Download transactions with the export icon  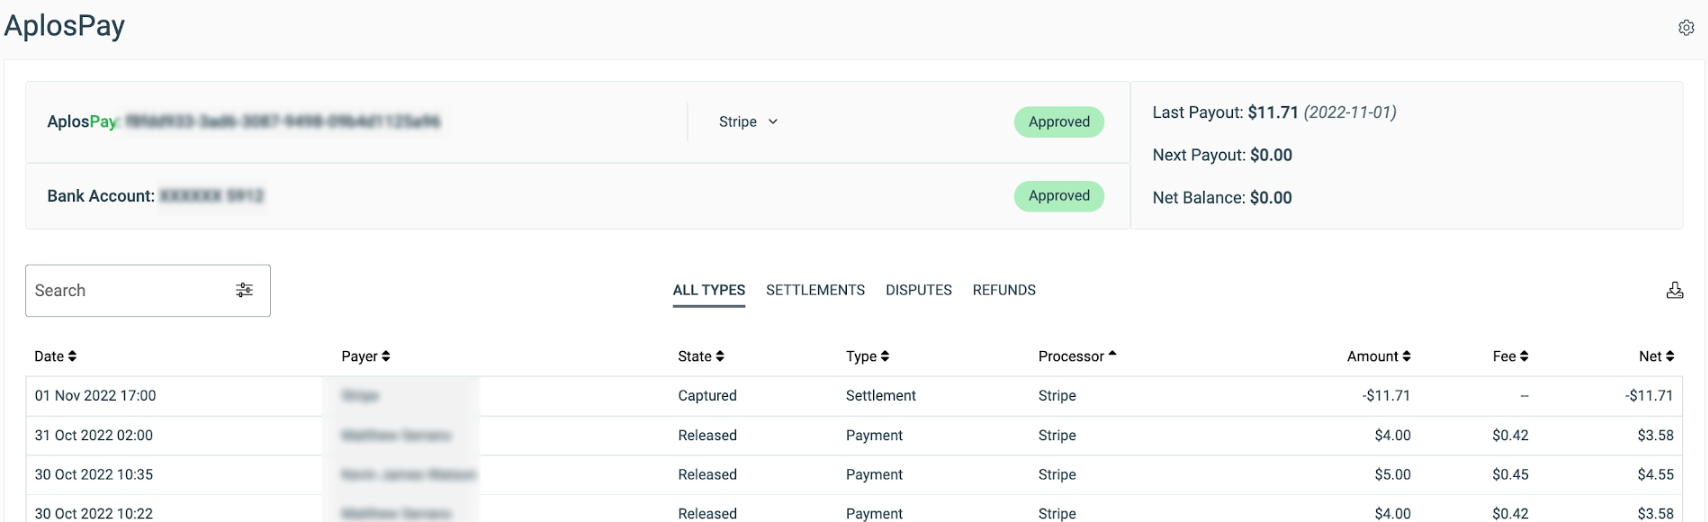[1675, 290]
